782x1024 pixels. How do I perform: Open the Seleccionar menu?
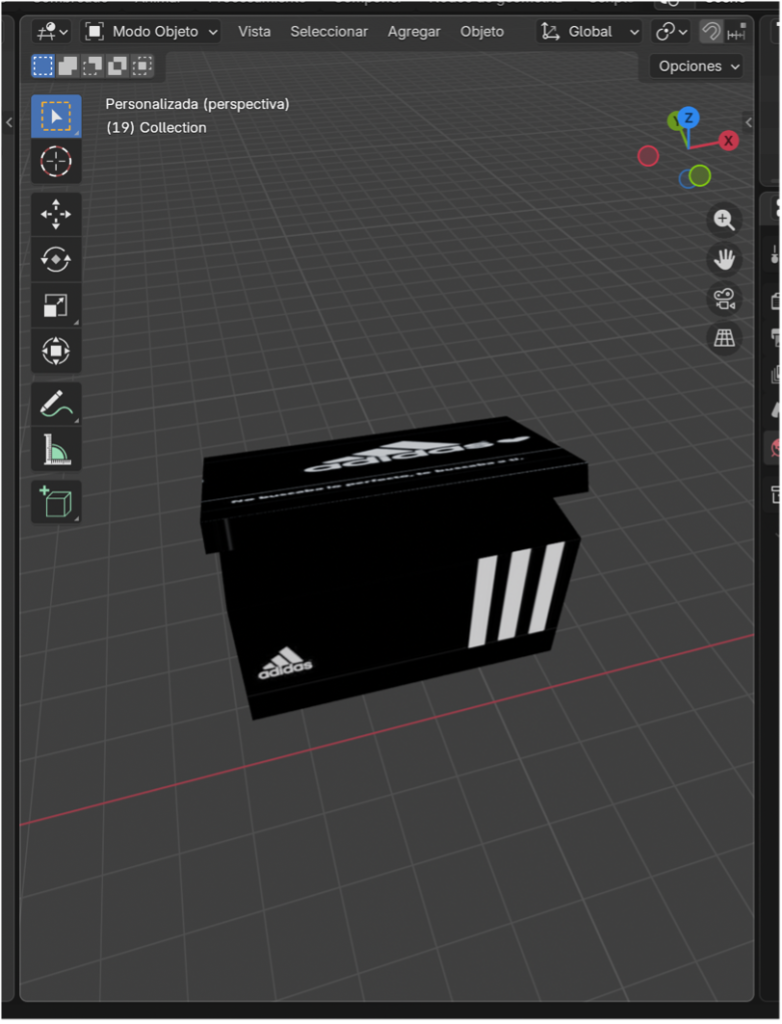329,31
